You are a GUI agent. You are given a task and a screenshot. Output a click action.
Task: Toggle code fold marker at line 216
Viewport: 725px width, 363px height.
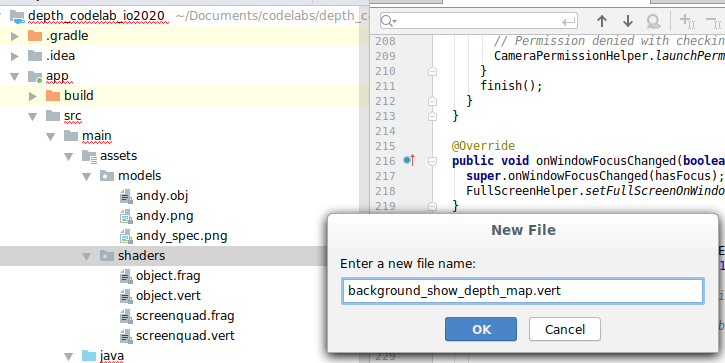432,161
